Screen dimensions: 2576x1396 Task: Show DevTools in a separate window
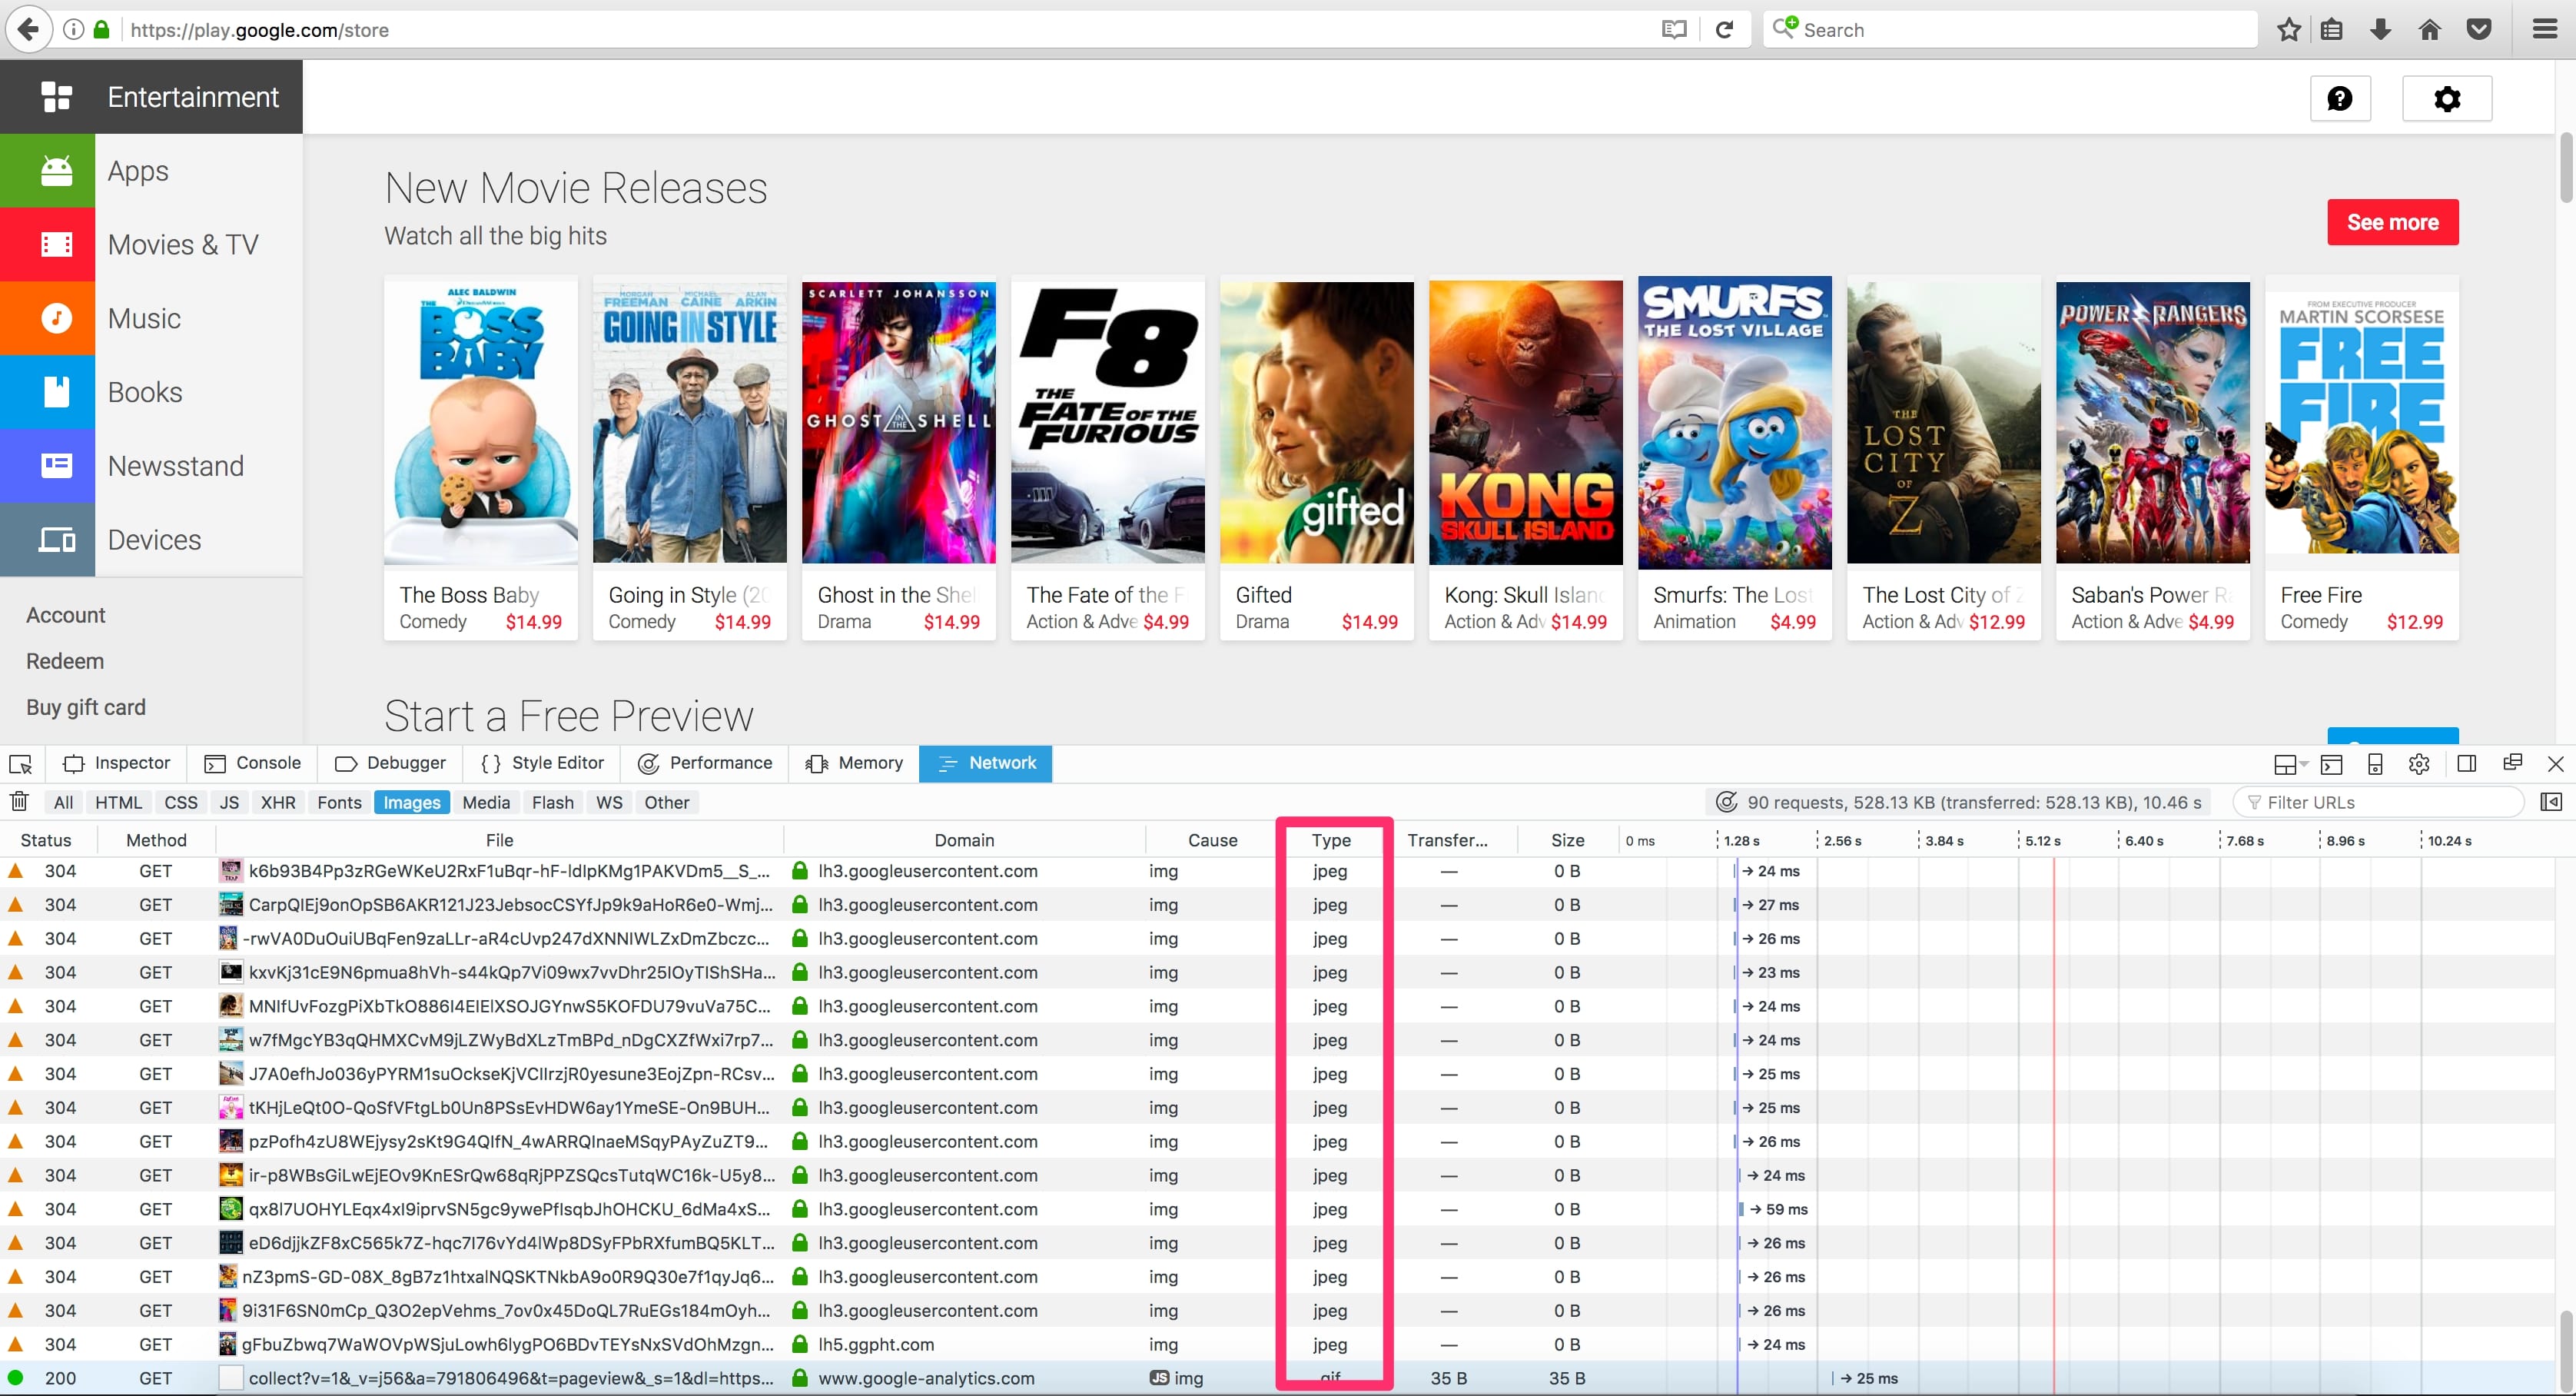point(2512,763)
